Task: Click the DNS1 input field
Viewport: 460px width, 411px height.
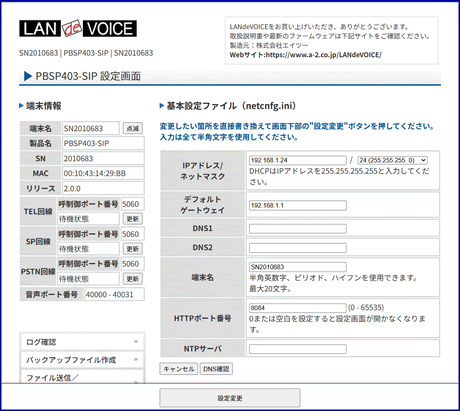Action: (x=298, y=229)
